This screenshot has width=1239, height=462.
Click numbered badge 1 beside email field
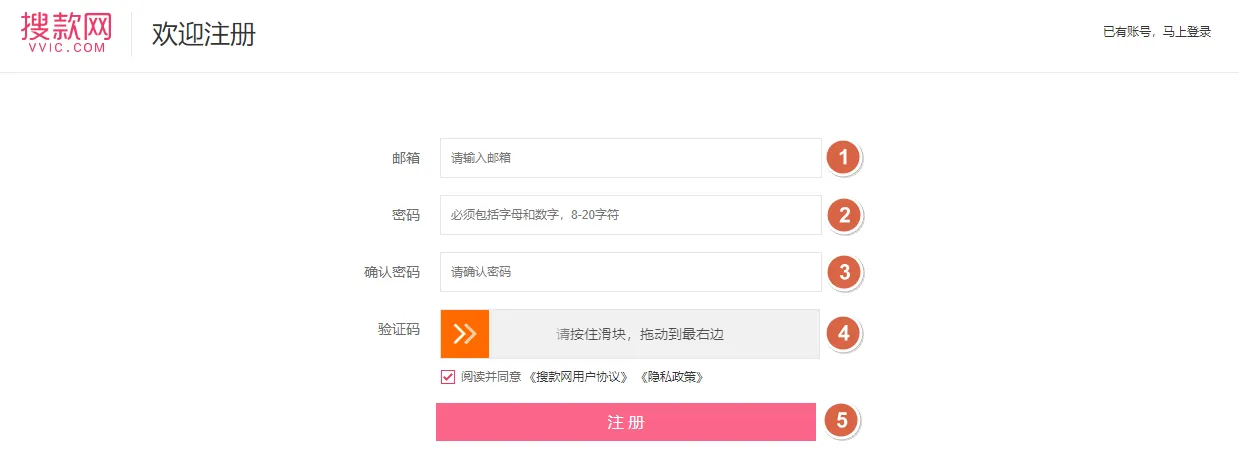(x=843, y=158)
